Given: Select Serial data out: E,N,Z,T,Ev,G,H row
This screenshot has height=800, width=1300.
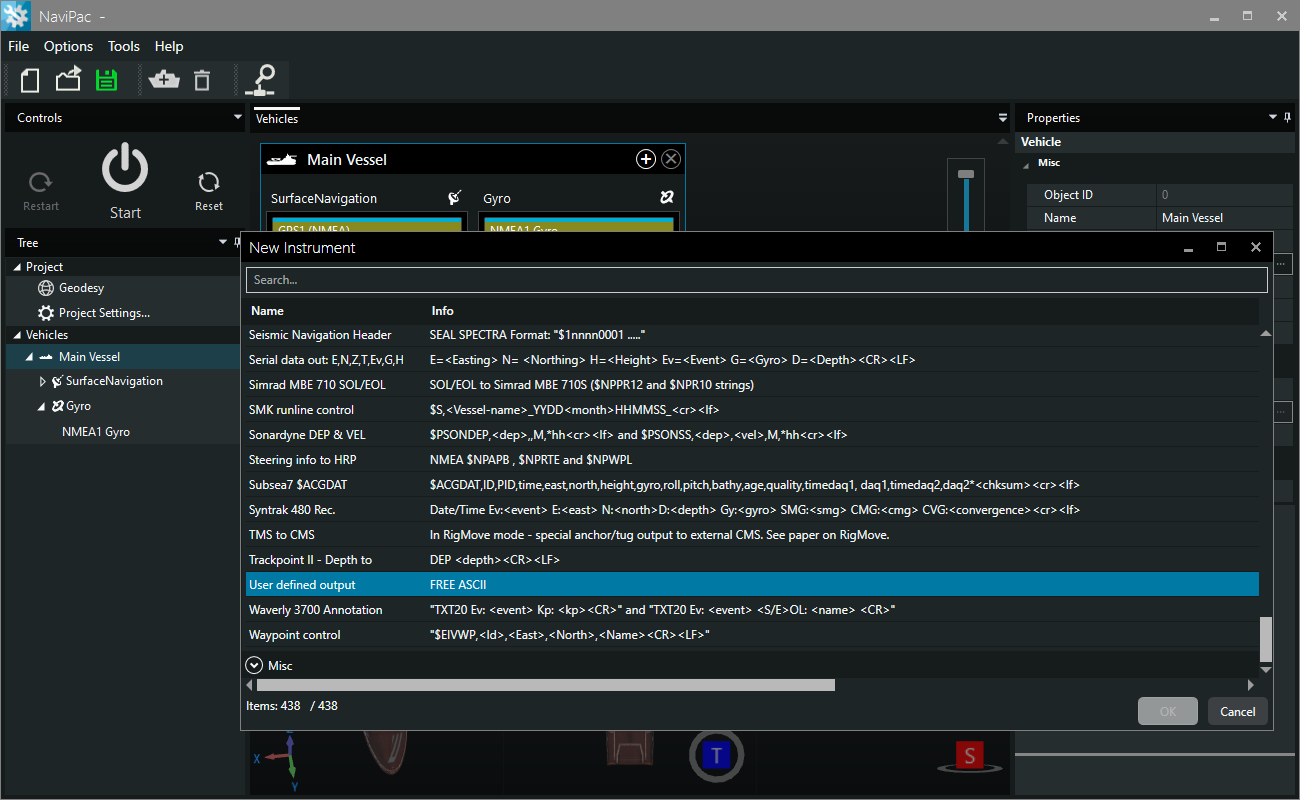Looking at the screenshot, I should 752,360.
